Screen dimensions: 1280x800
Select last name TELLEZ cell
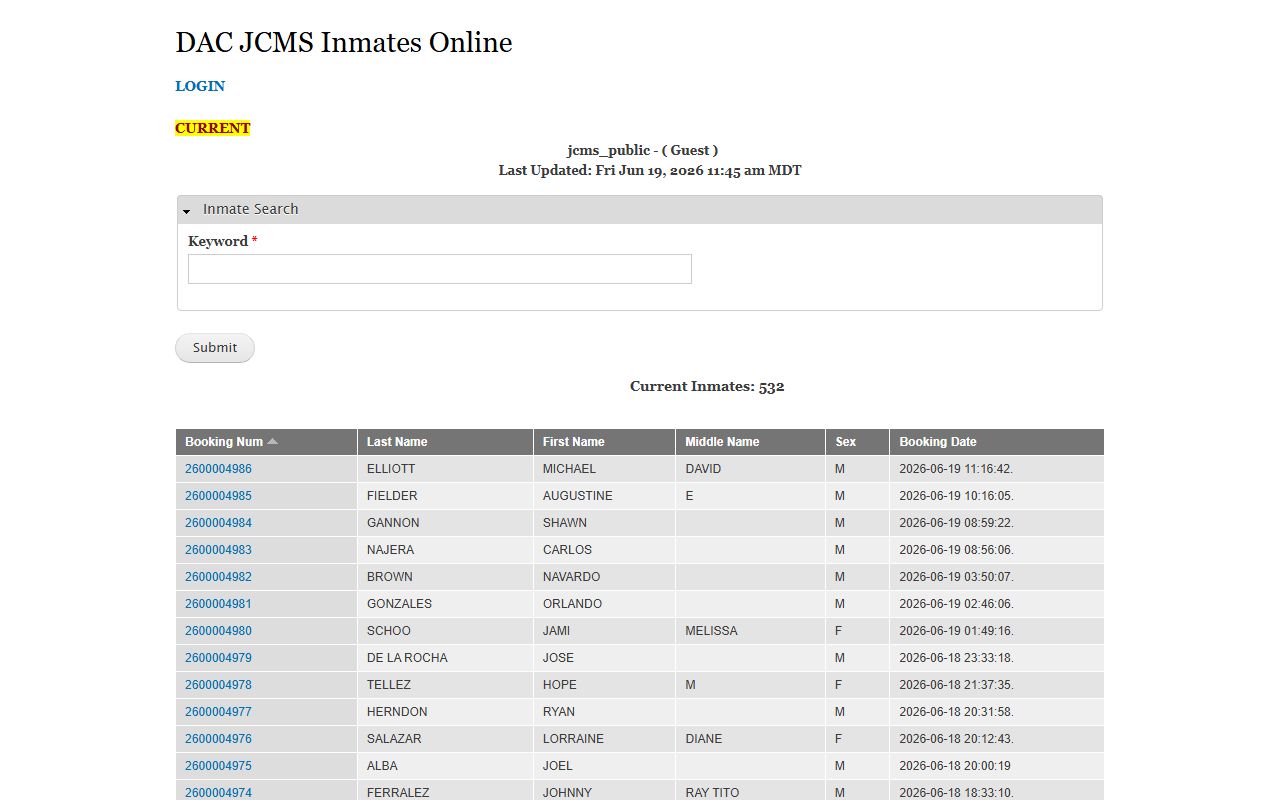[x=445, y=685]
